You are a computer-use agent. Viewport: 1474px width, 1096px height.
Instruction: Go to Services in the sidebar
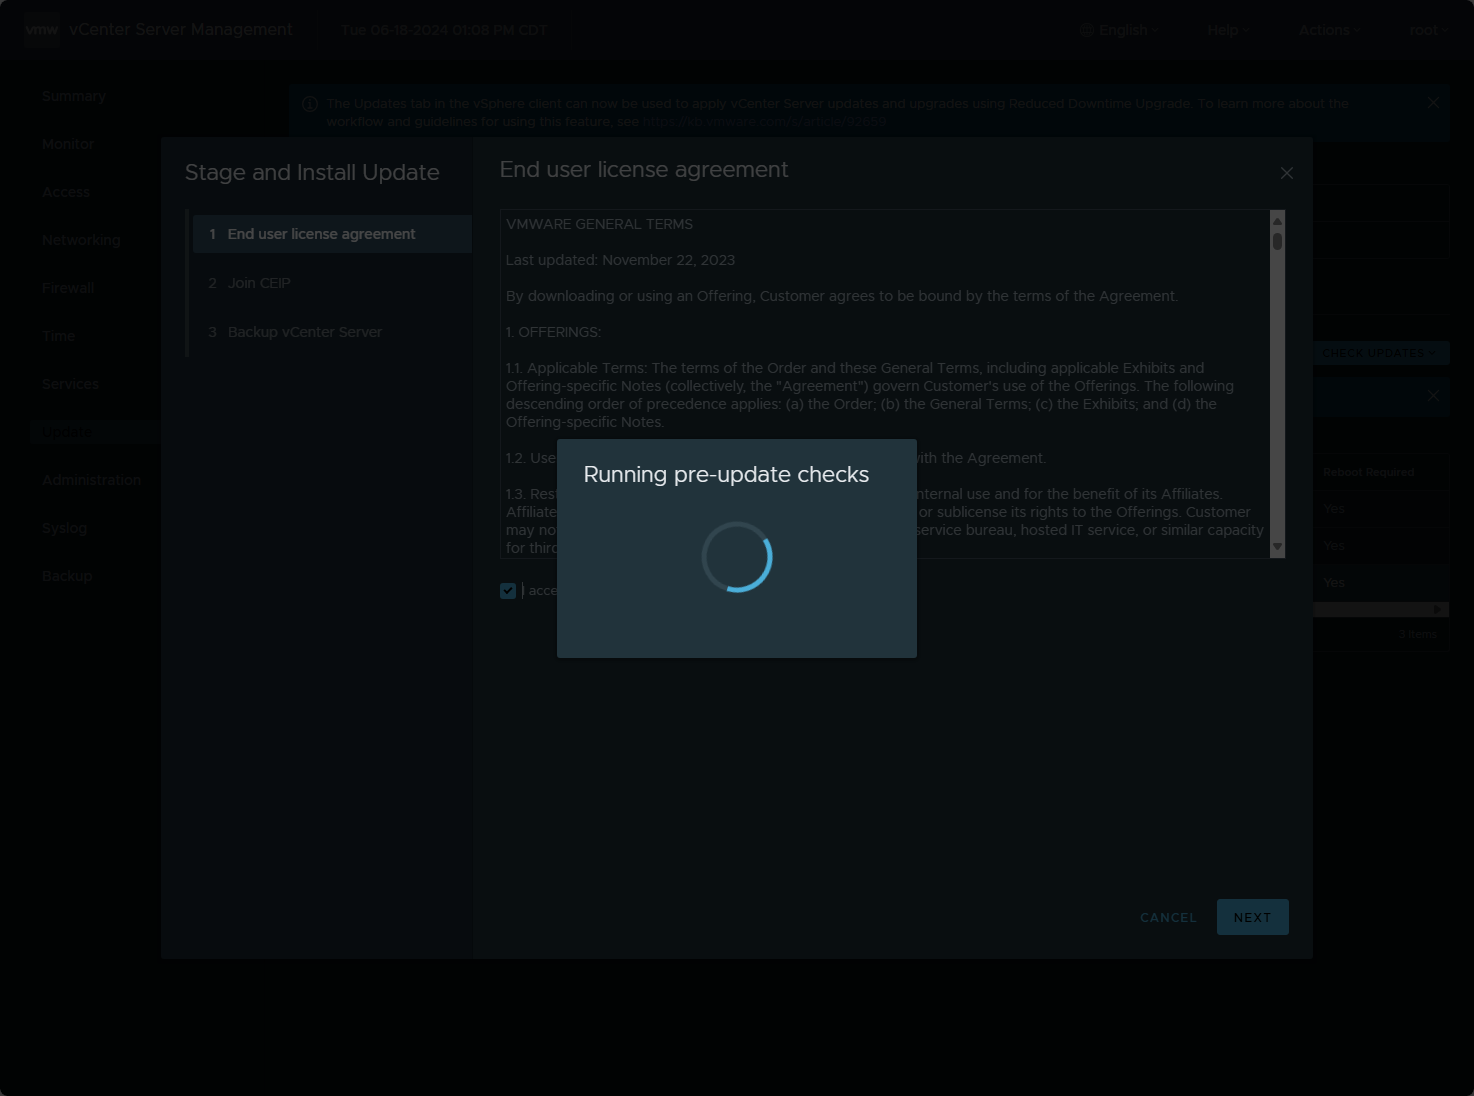pyautogui.click(x=70, y=384)
